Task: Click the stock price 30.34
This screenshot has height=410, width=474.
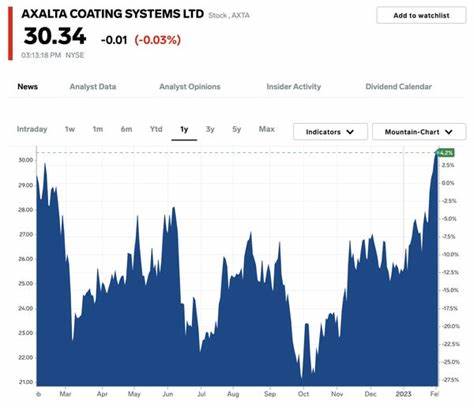Action: coord(55,36)
